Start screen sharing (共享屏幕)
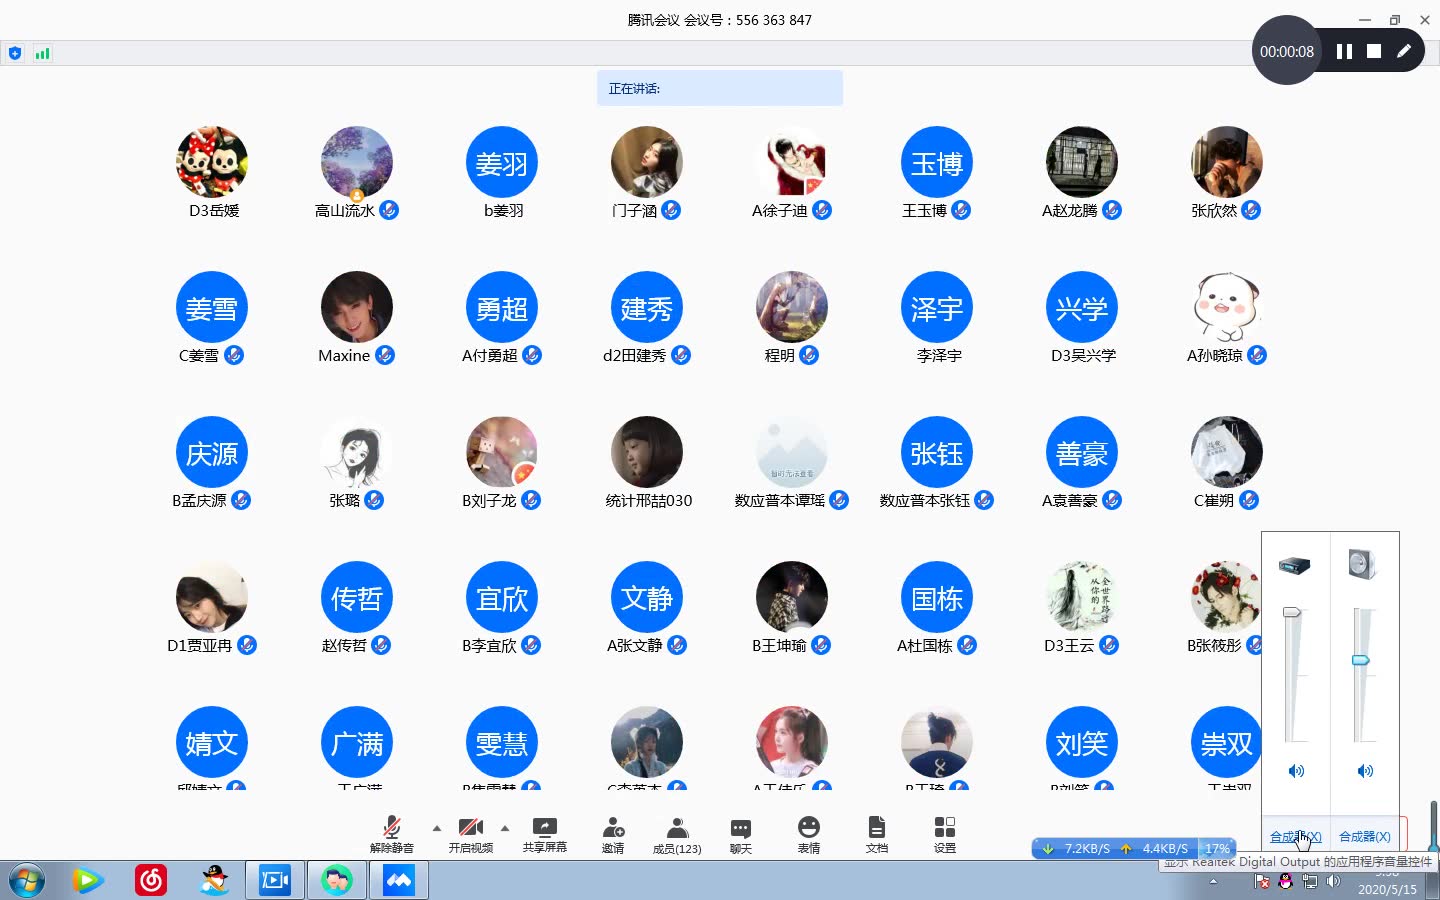The image size is (1440, 900). pyautogui.click(x=545, y=834)
